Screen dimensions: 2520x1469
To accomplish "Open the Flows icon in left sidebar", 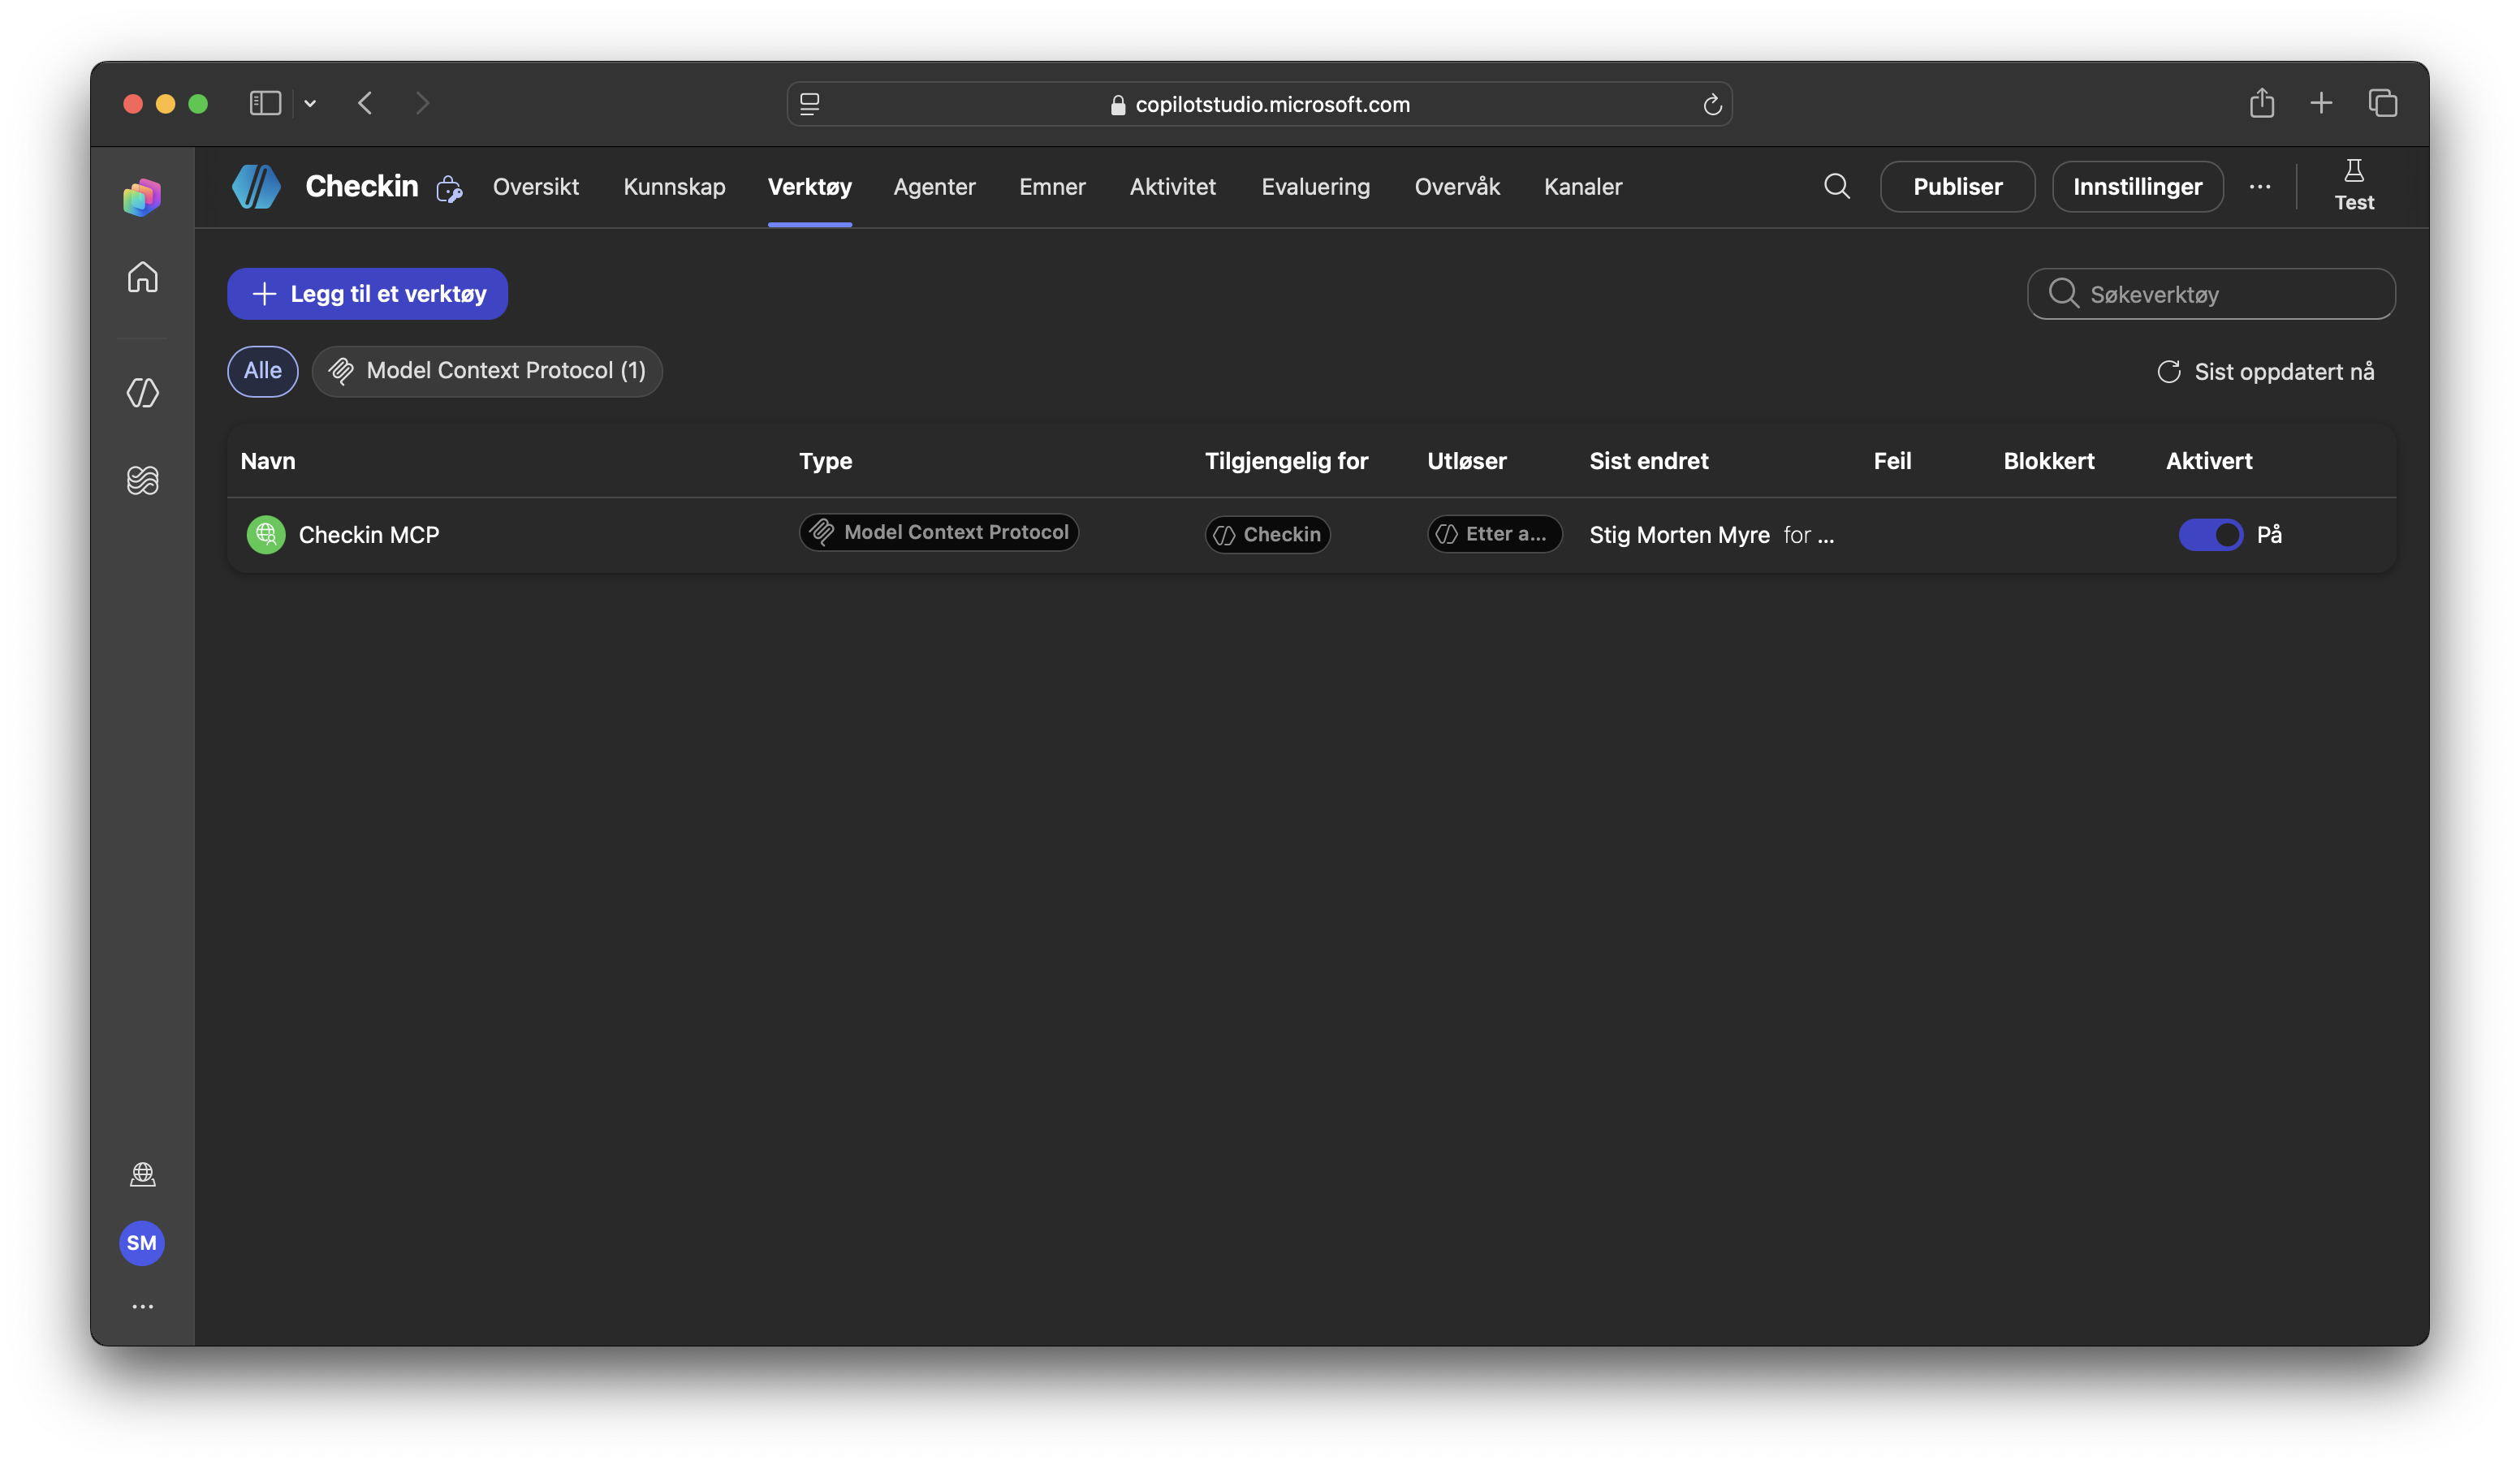I will 142,480.
